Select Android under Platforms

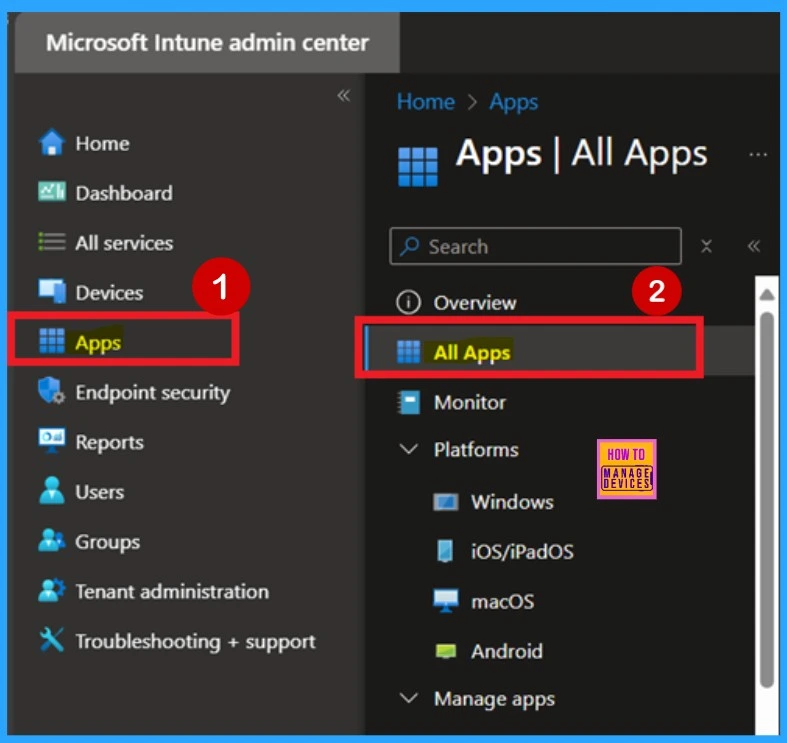506,651
